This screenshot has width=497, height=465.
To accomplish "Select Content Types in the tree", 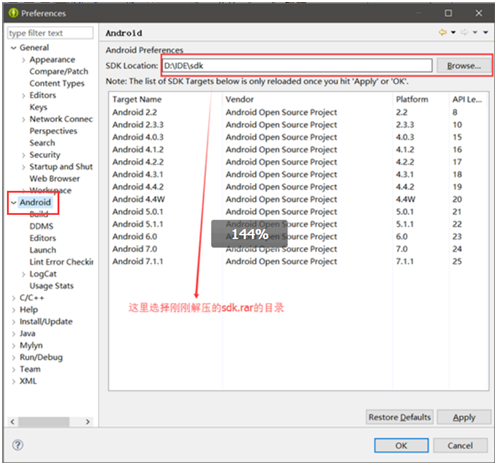I will click(x=57, y=83).
